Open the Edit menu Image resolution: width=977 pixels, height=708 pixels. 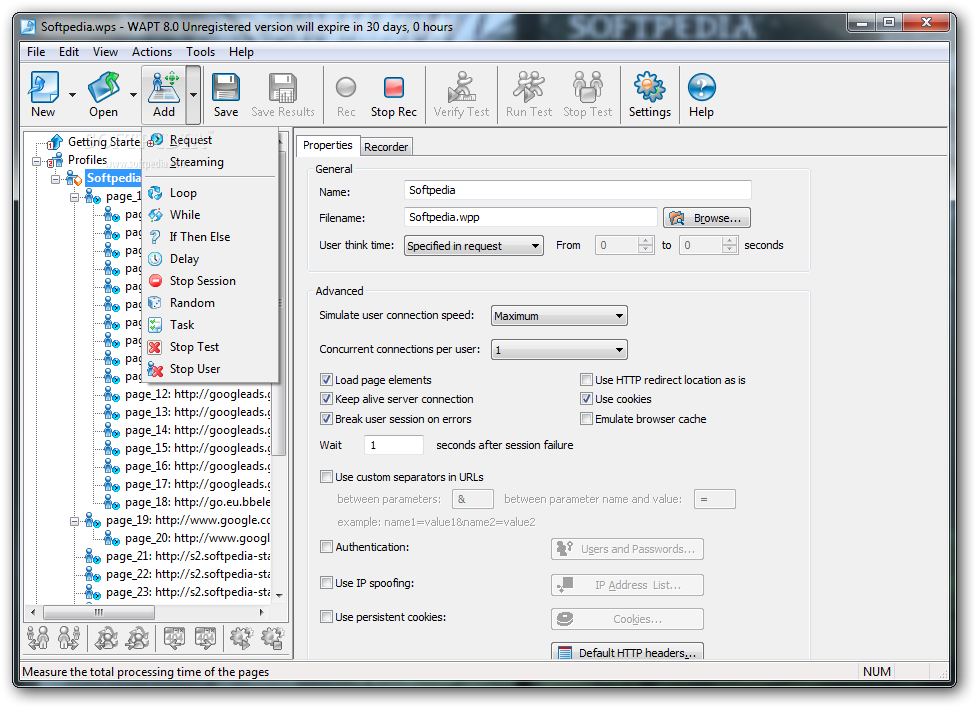click(x=69, y=52)
